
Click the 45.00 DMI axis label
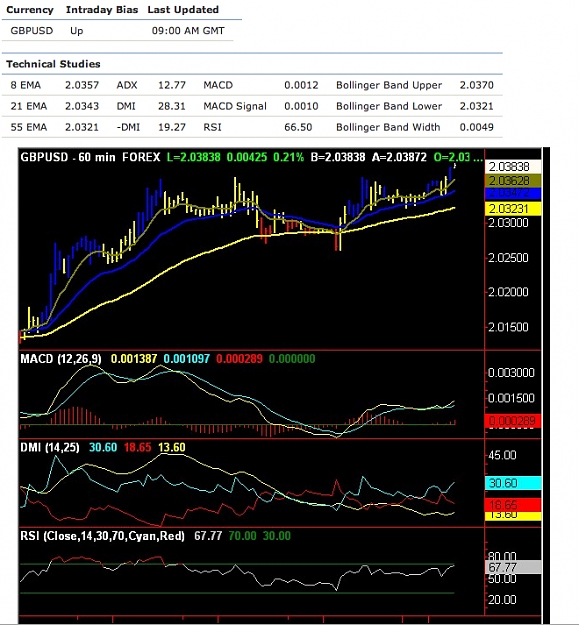(x=502, y=455)
